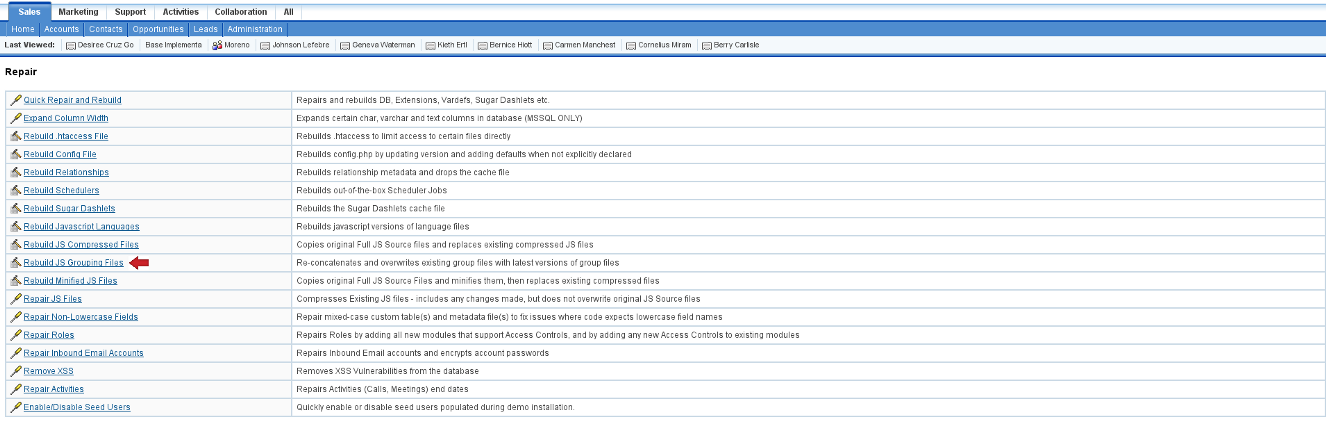Click the contact icon for Desiree Cruz Go

pyautogui.click(x=70, y=46)
